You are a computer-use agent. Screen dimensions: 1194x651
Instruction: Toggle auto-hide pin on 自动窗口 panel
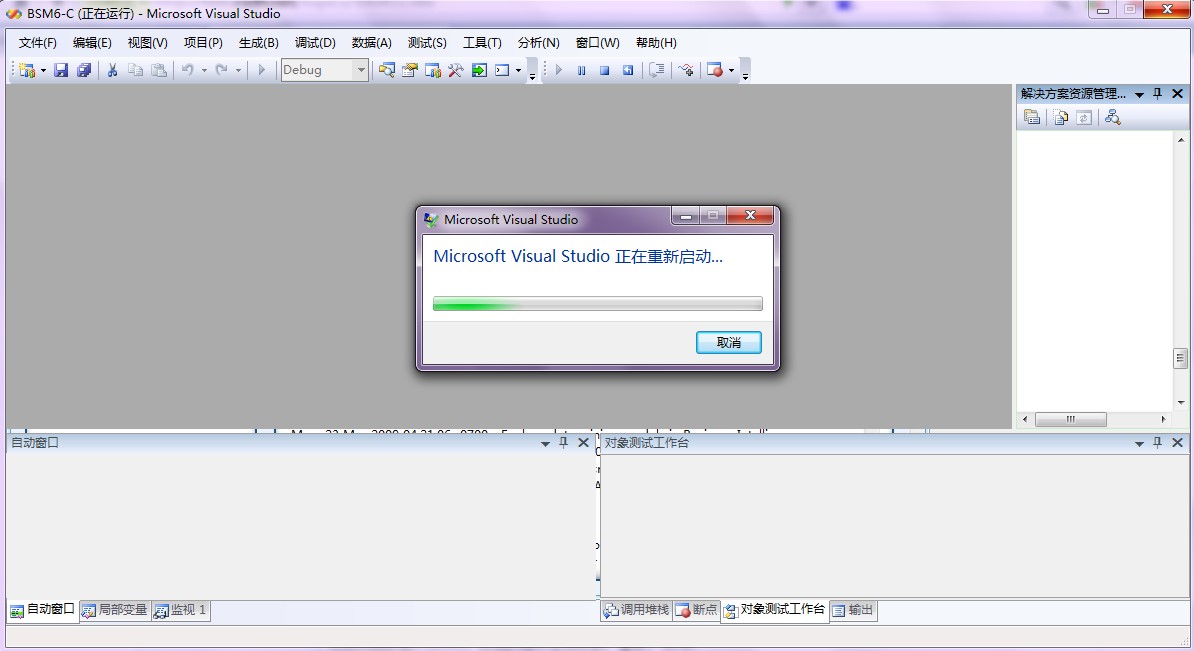click(563, 442)
